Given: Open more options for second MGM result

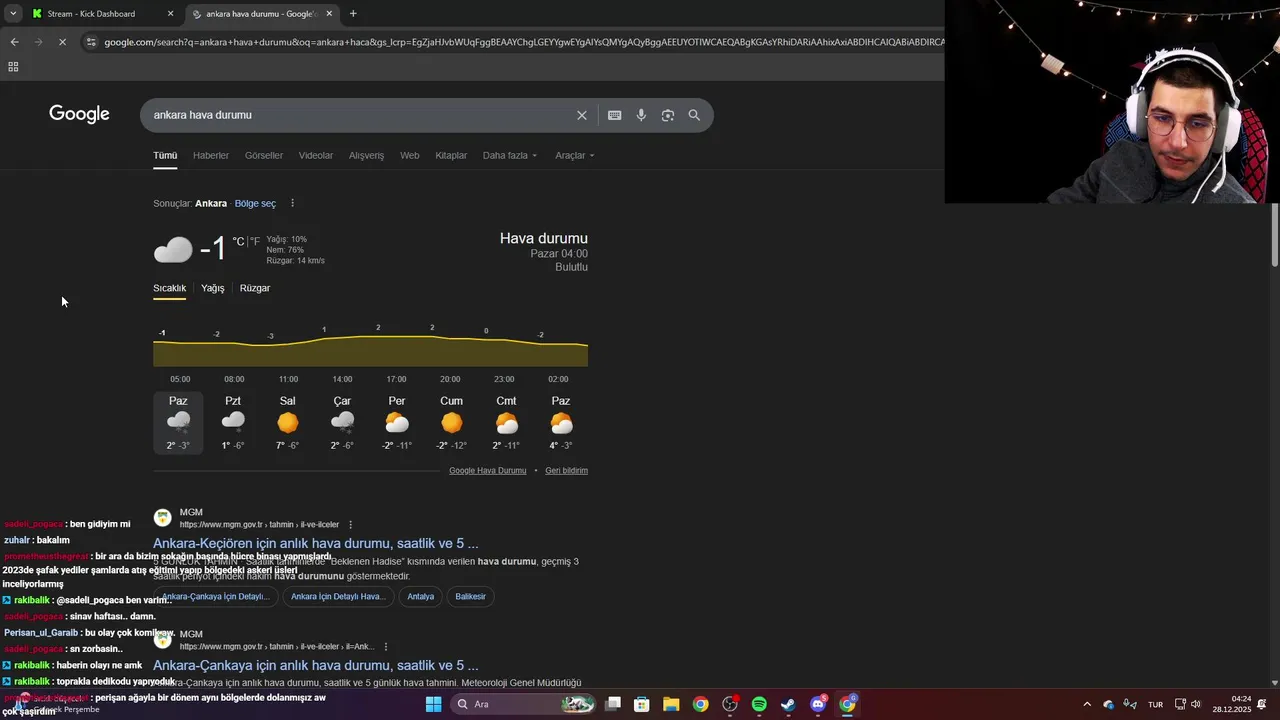Looking at the screenshot, I should tap(385, 646).
